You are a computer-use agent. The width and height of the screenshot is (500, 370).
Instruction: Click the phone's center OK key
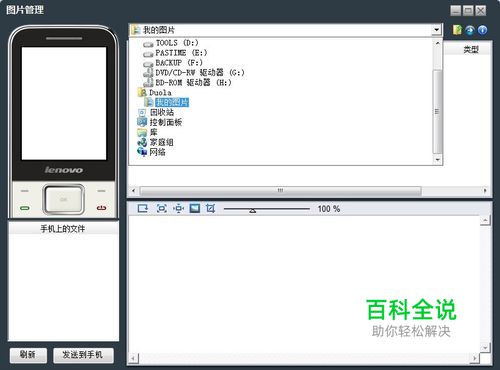[64, 199]
